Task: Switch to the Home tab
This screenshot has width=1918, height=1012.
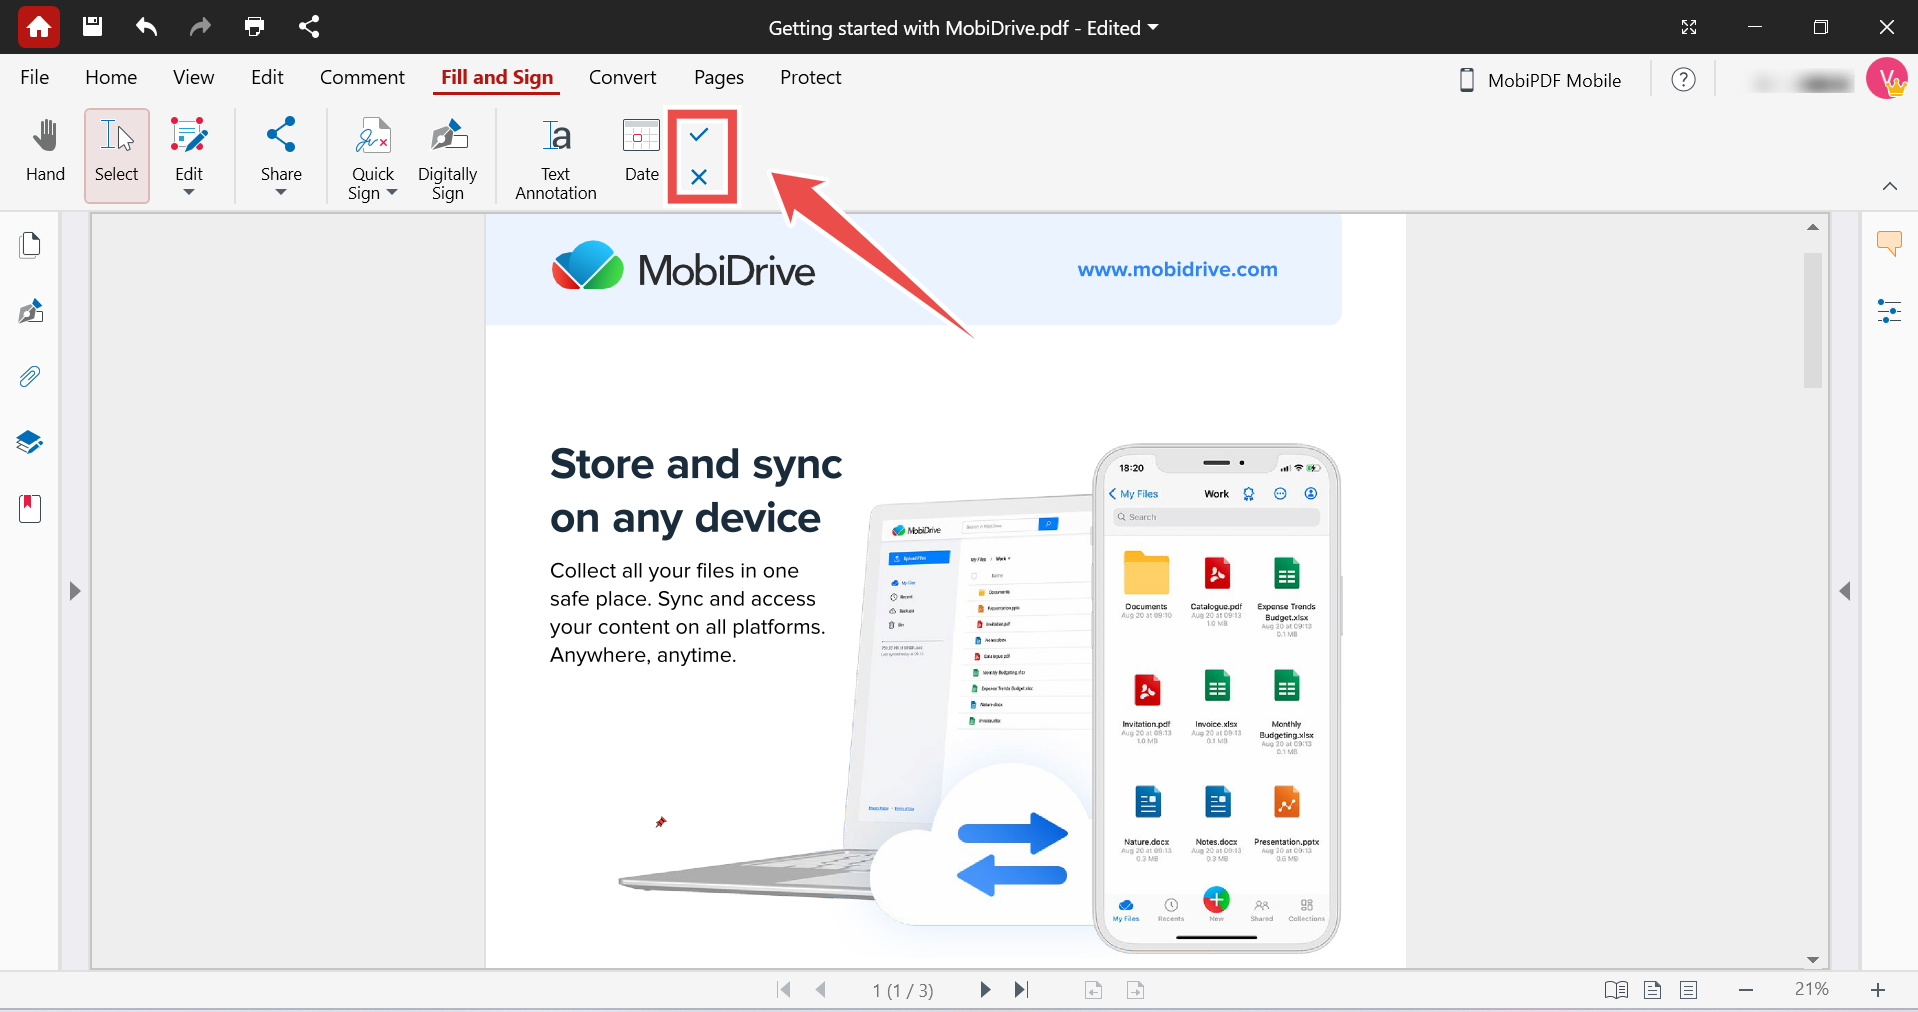Action: [x=111, y=77]
